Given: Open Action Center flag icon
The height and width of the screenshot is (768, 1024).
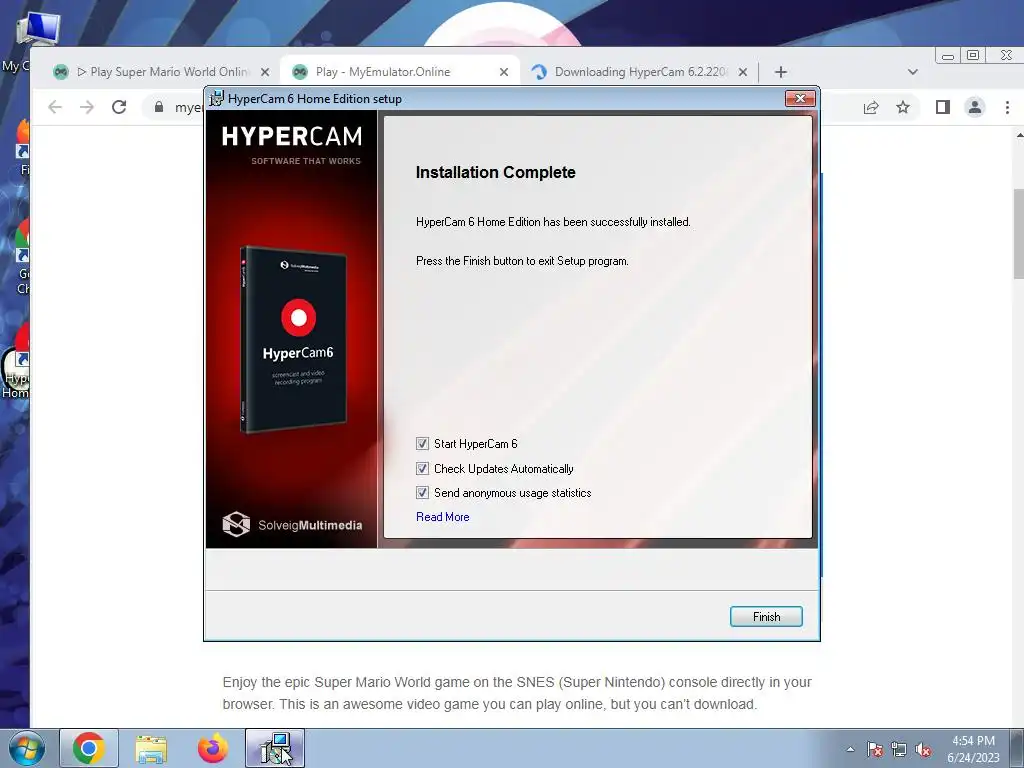Looking at the screenshot, I should [875, 750].
